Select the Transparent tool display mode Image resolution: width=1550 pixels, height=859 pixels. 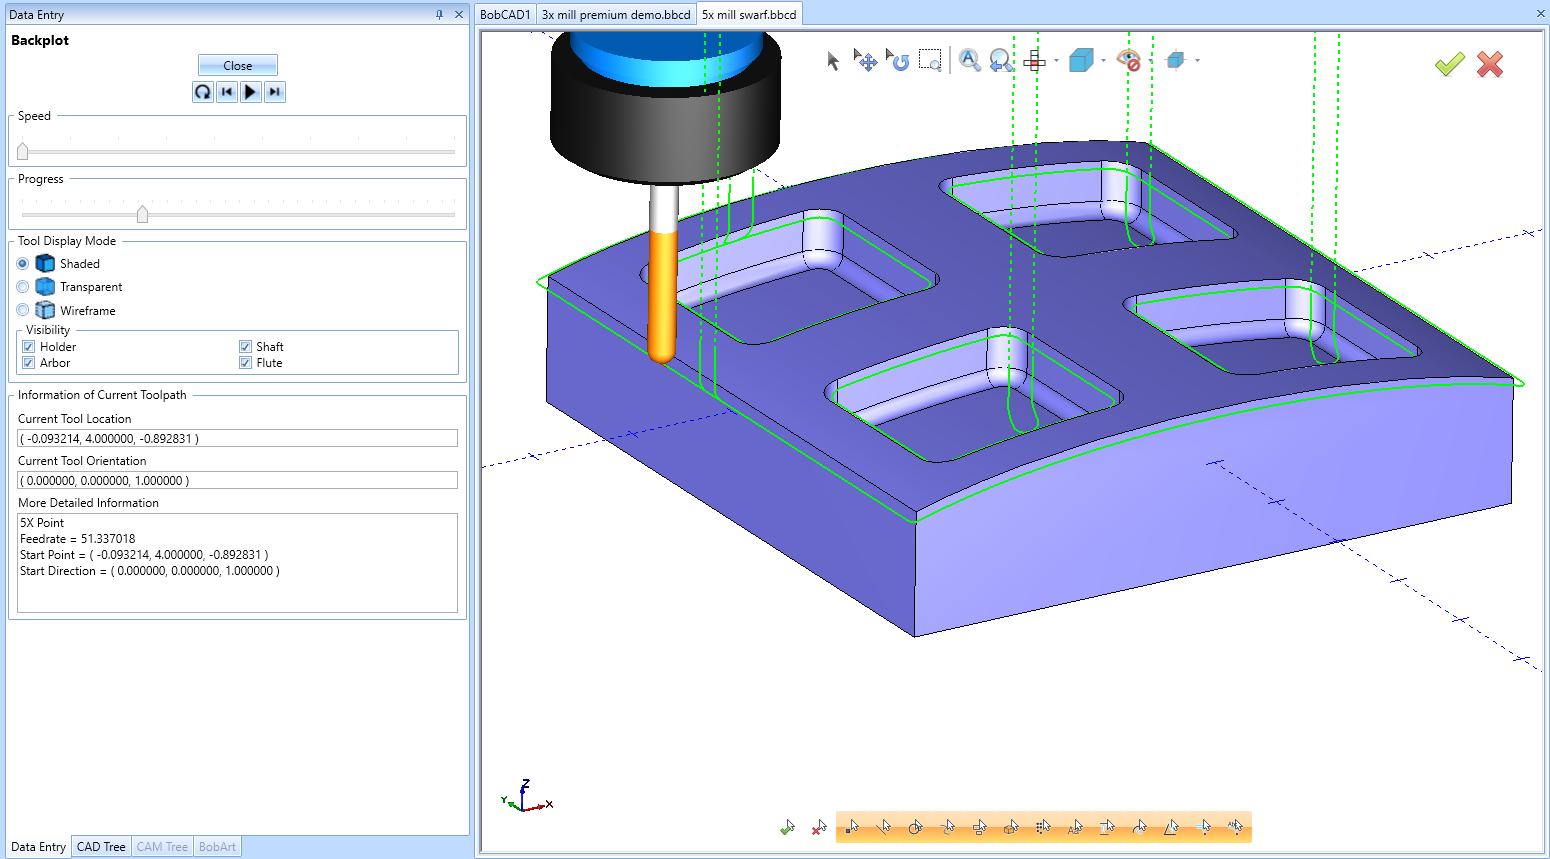22,286
